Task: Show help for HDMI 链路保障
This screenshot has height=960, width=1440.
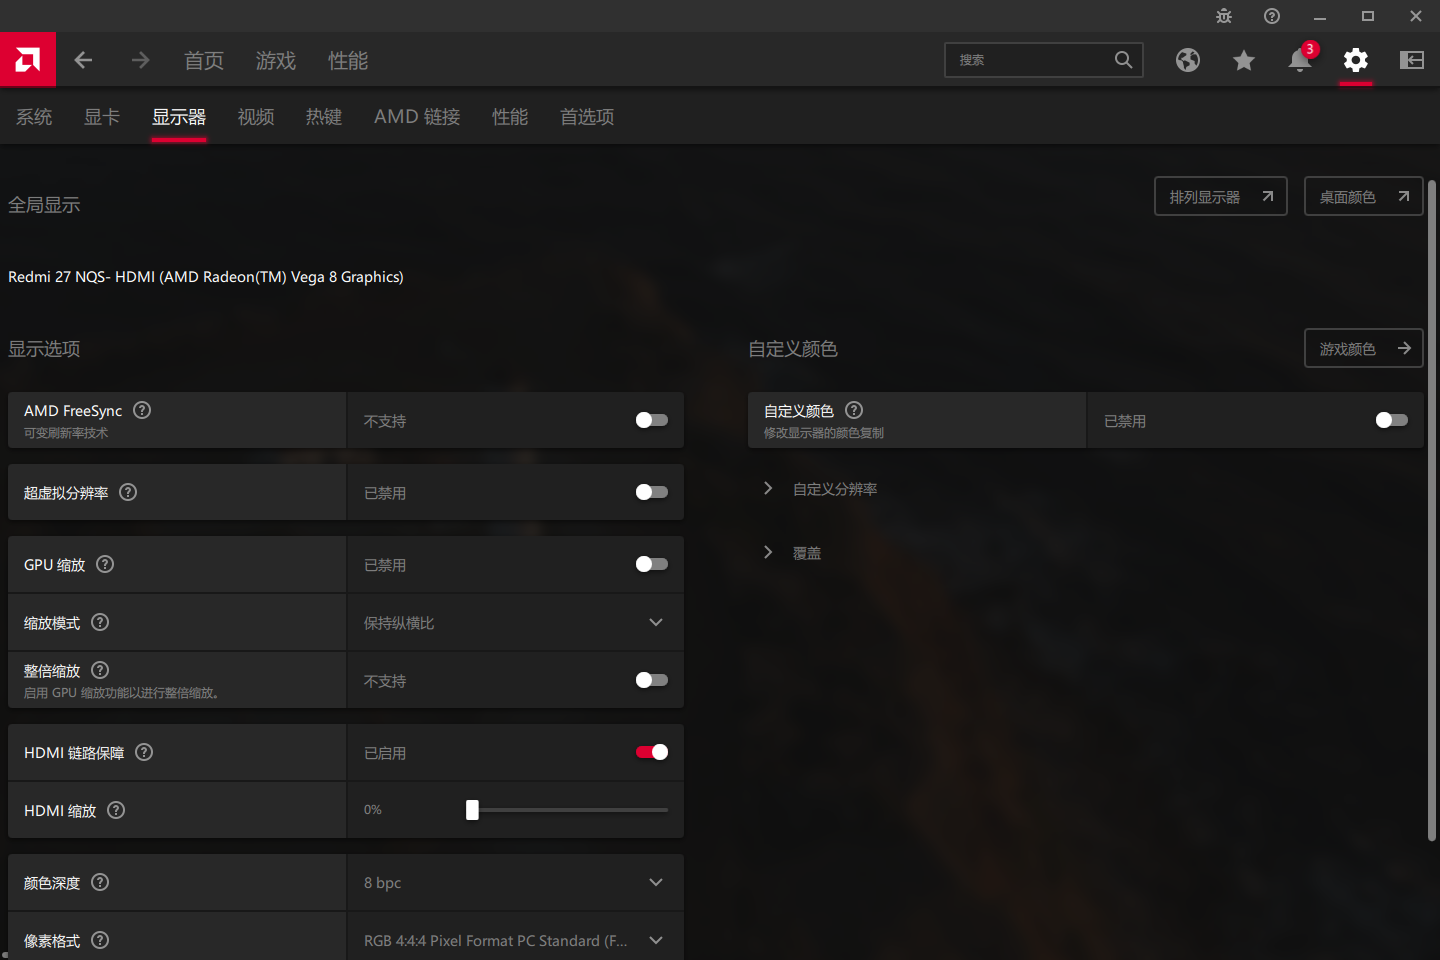Action: point(144,752)
